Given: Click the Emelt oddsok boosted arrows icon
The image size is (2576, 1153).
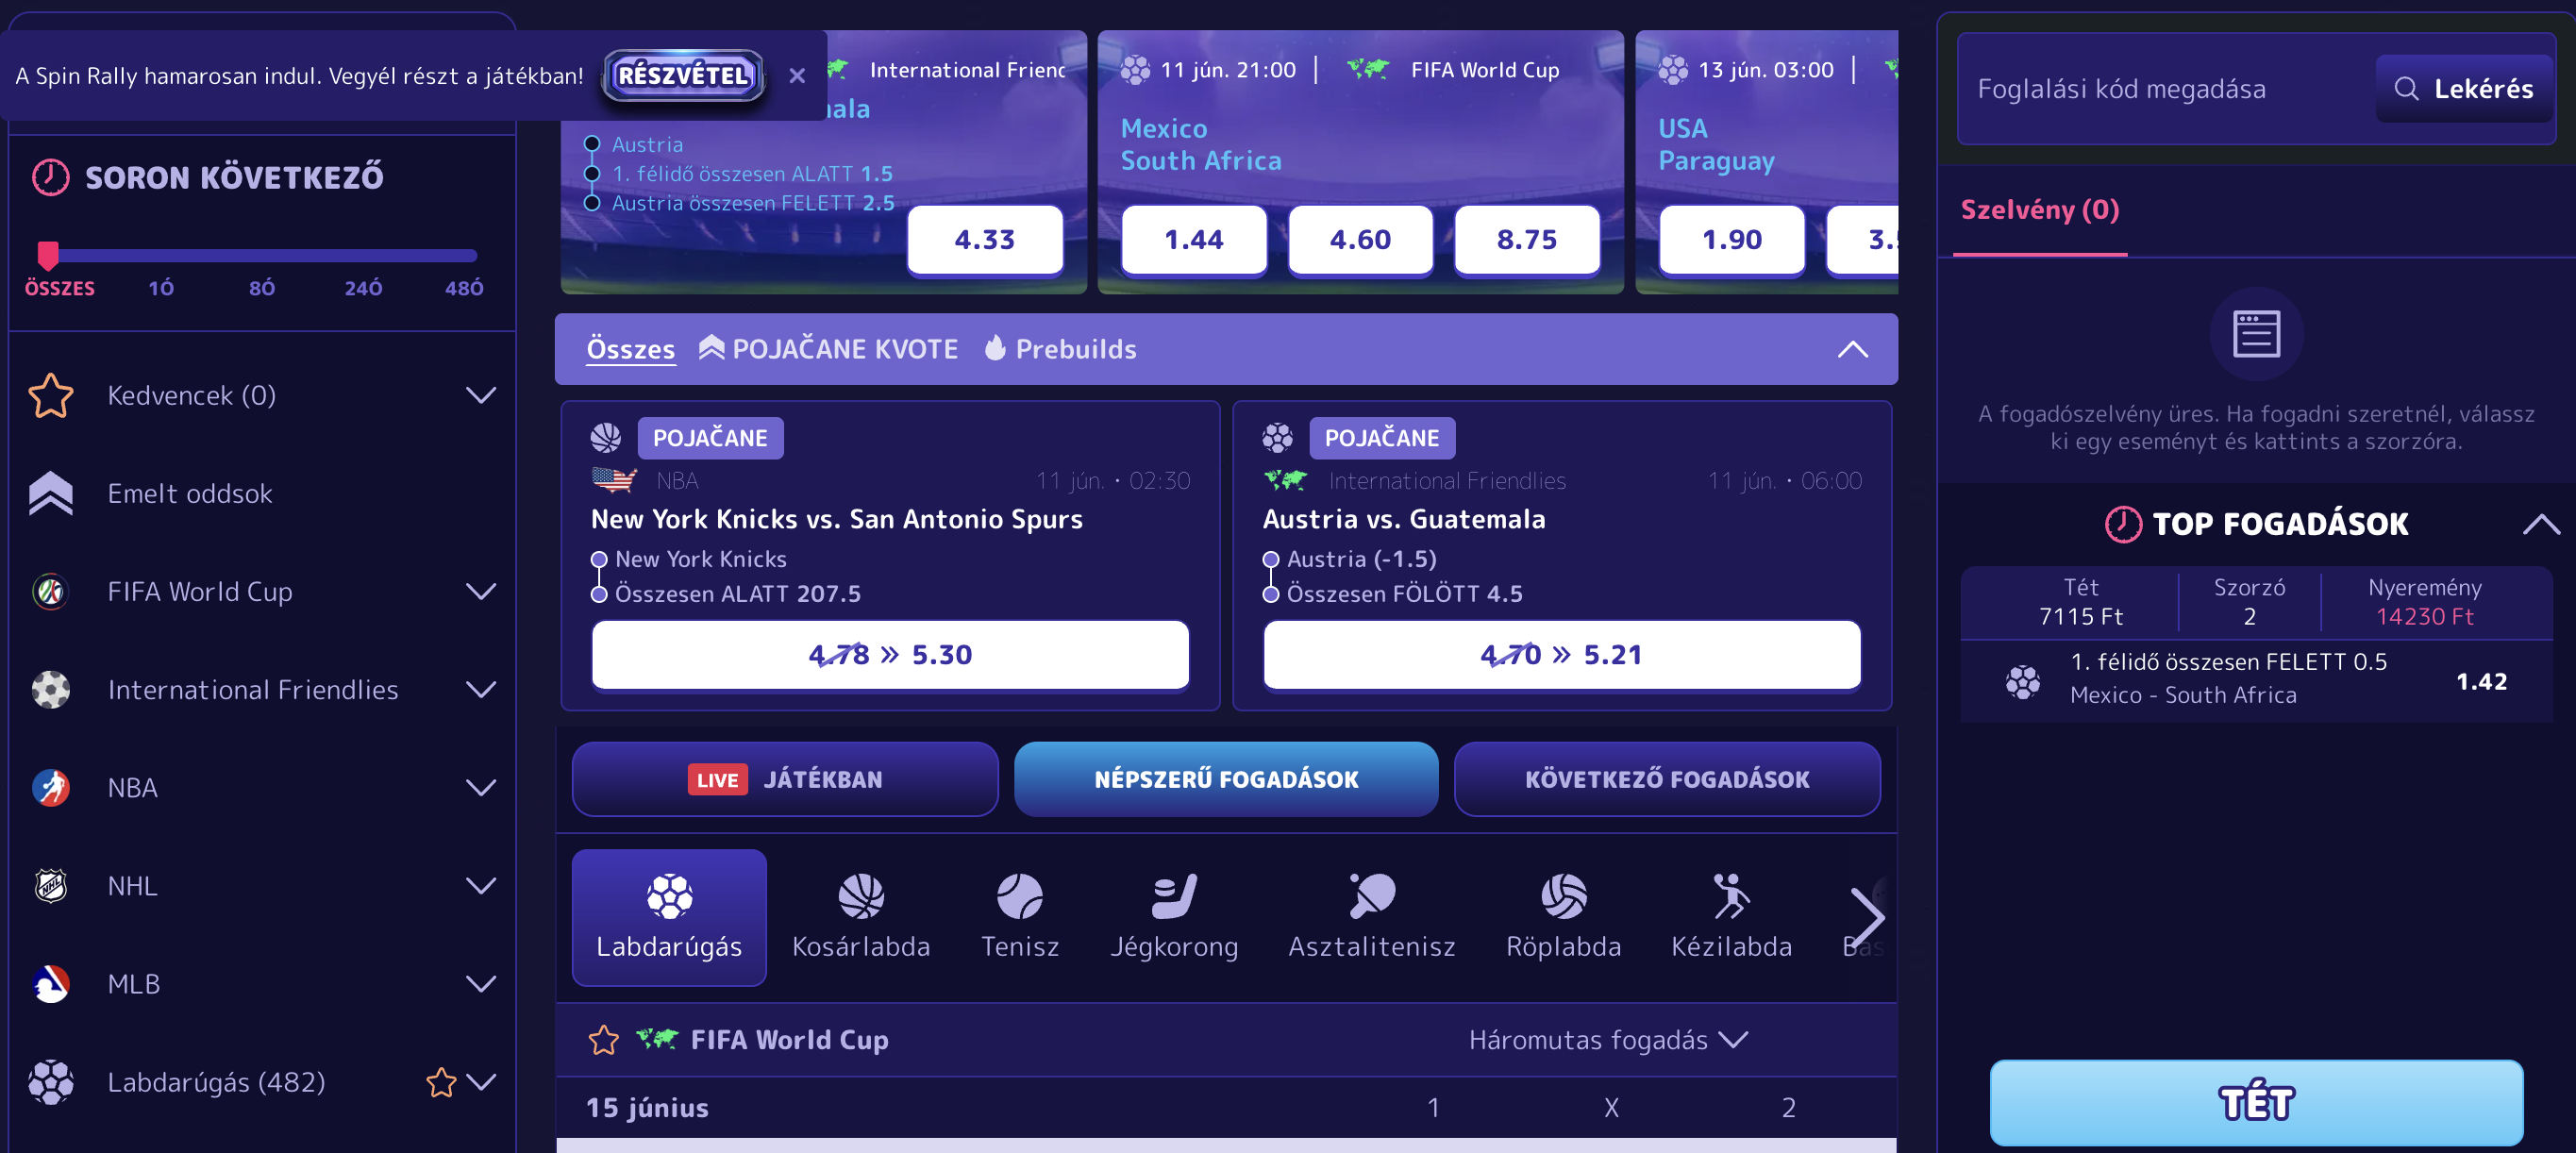Looking at the screenshot, I should [51, 493].
